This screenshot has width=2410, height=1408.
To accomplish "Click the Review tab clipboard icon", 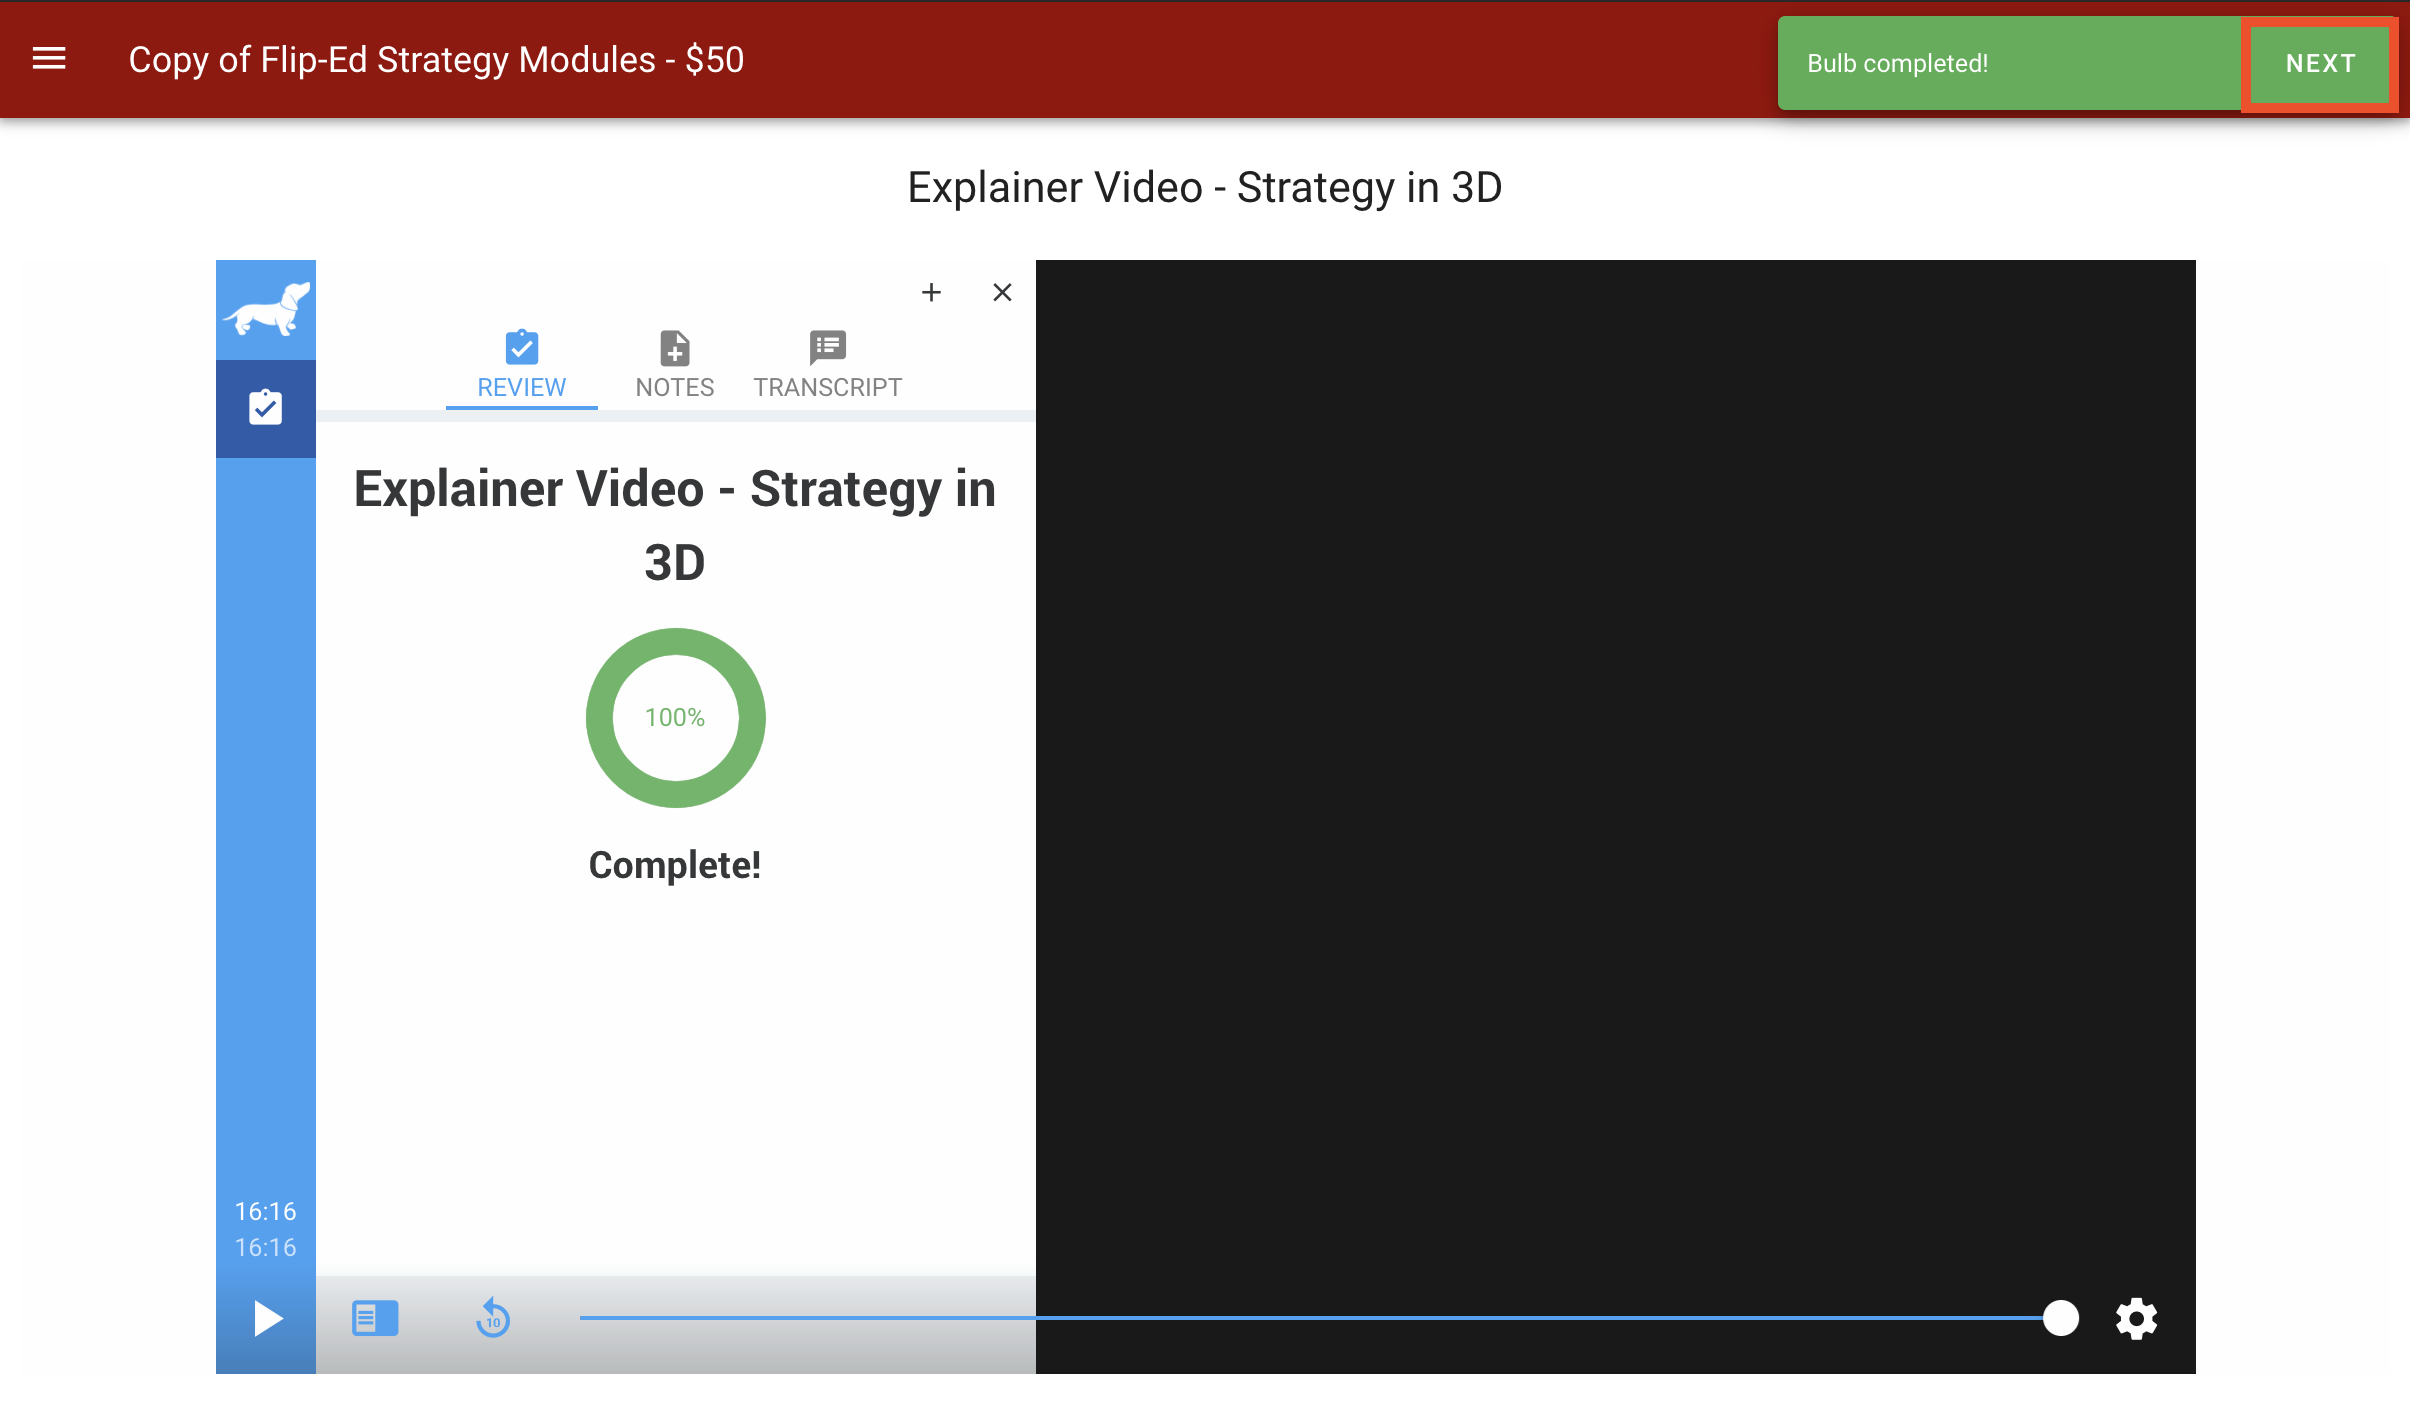I will (521, 348).
